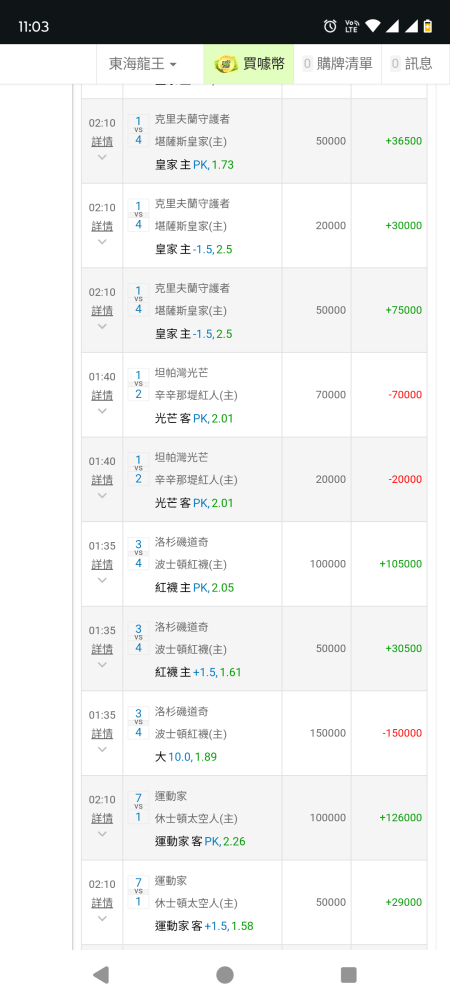Tap the Android recent apps square icon

click(349, 974)
